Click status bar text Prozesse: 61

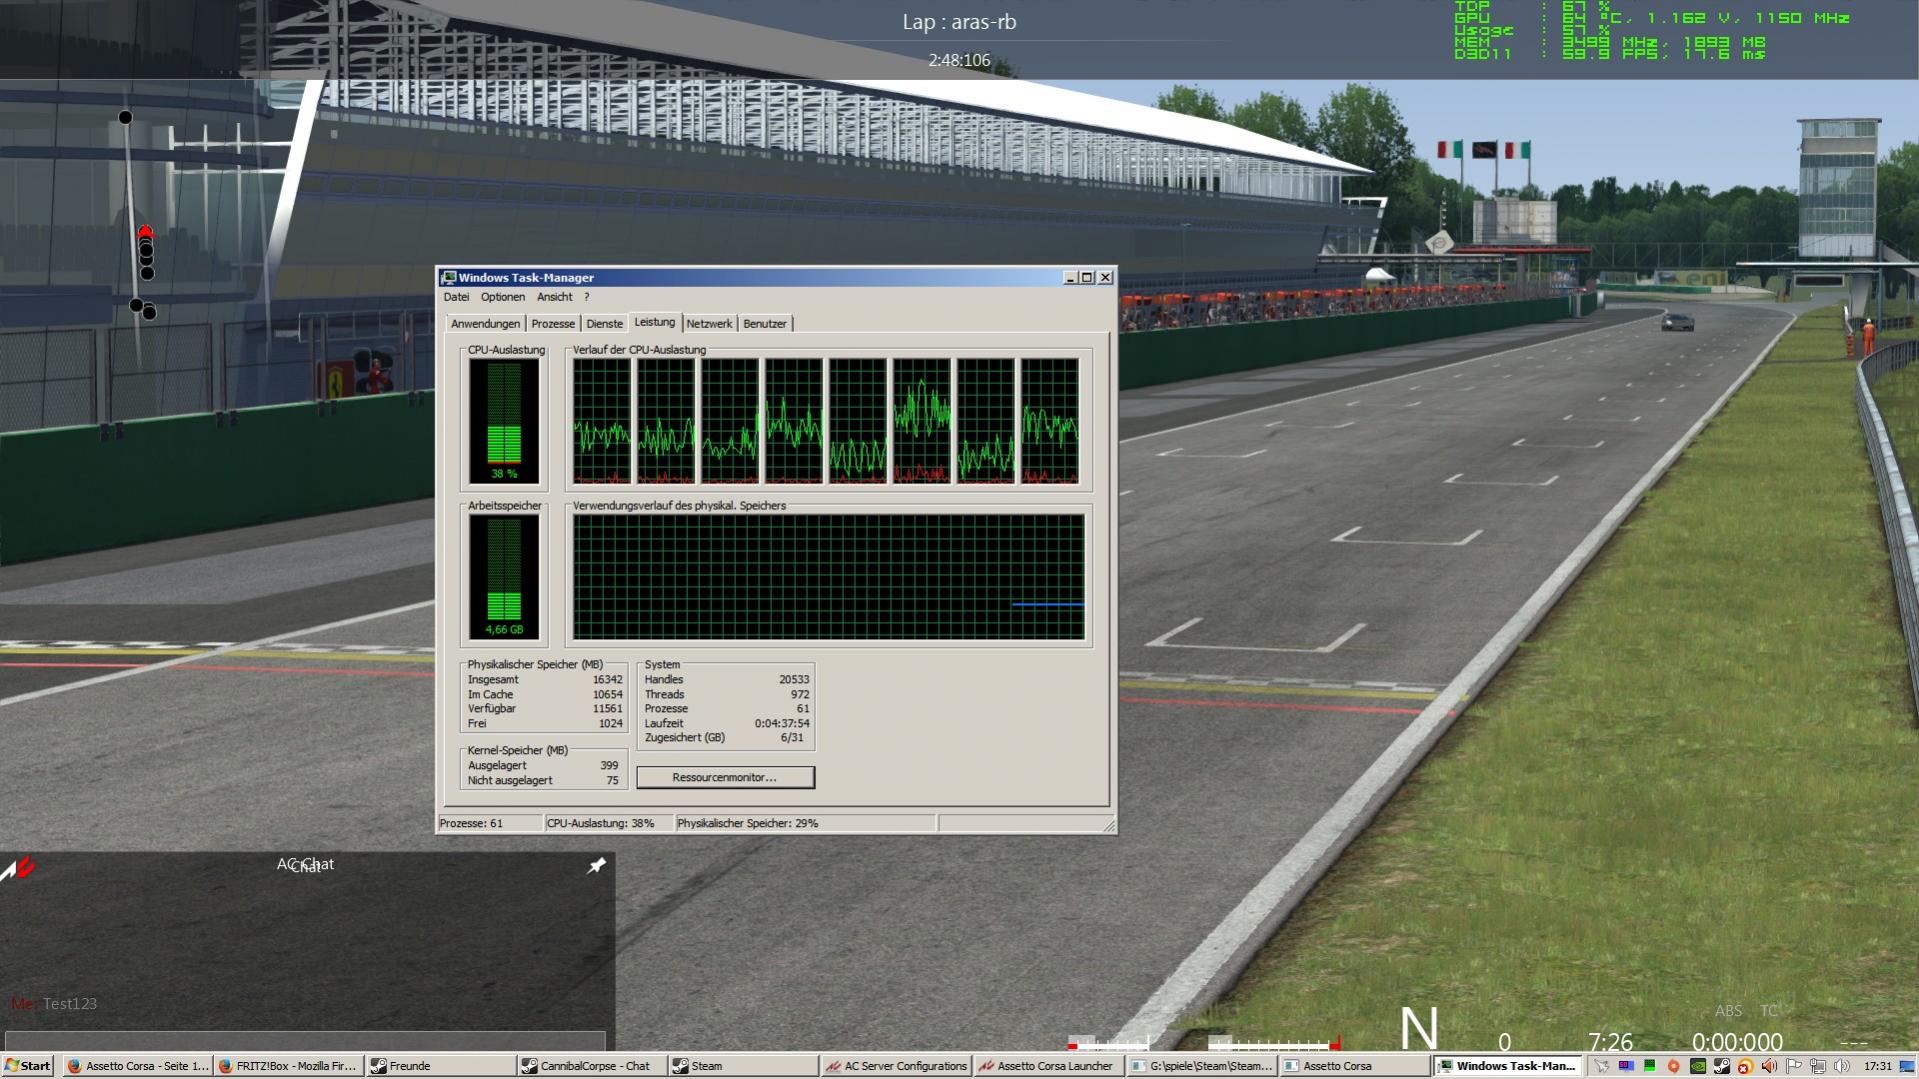coord(471,823)
